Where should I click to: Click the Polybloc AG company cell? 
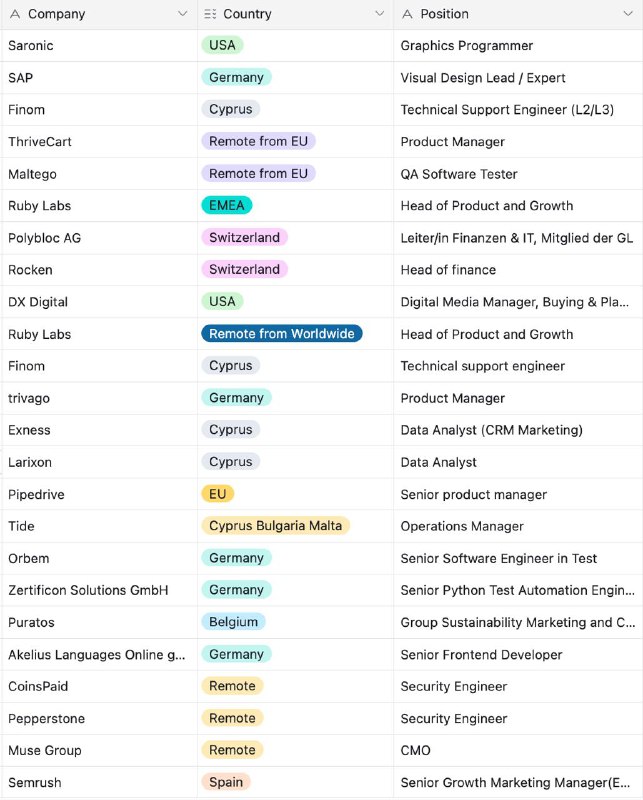[x=99, y=238]
